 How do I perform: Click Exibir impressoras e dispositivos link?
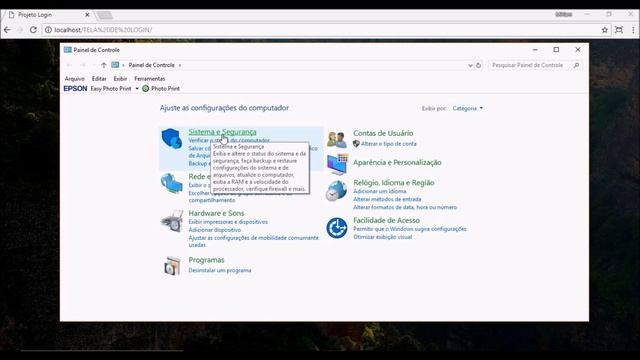point(228,222)
